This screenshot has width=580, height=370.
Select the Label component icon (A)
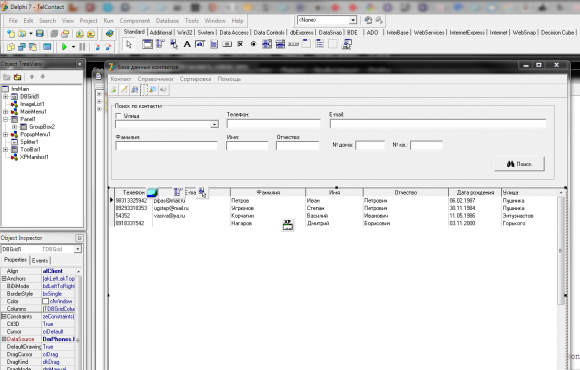pyautogui.click(x=187, y=44)
